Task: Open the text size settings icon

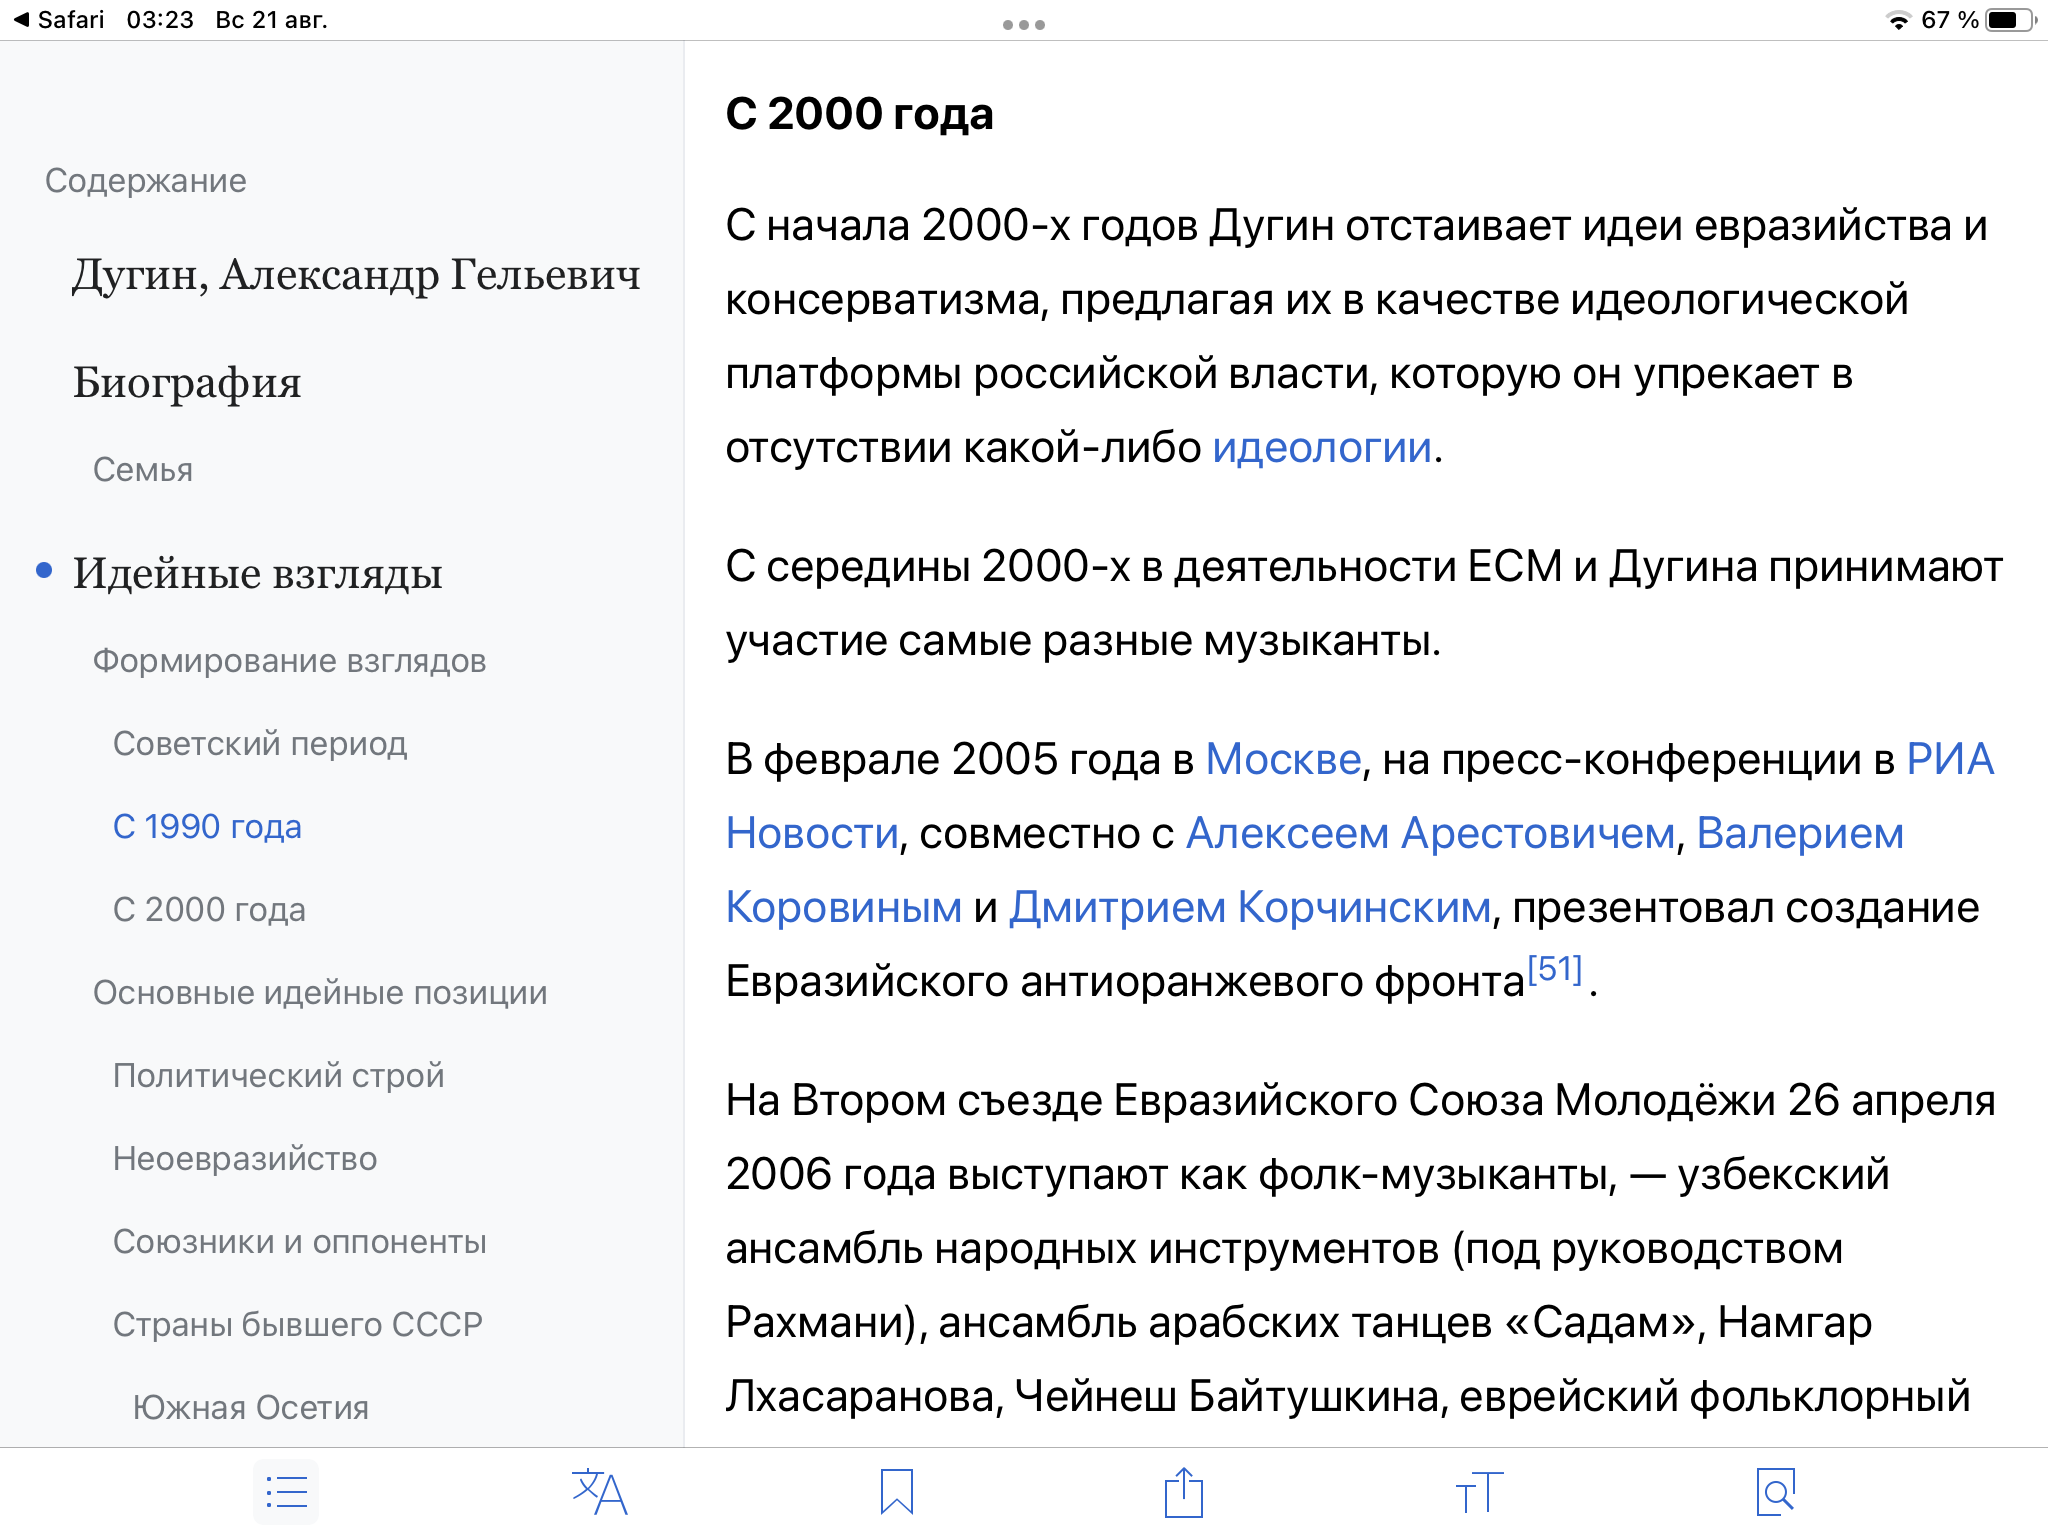Action: (x=1479, y=1492)
